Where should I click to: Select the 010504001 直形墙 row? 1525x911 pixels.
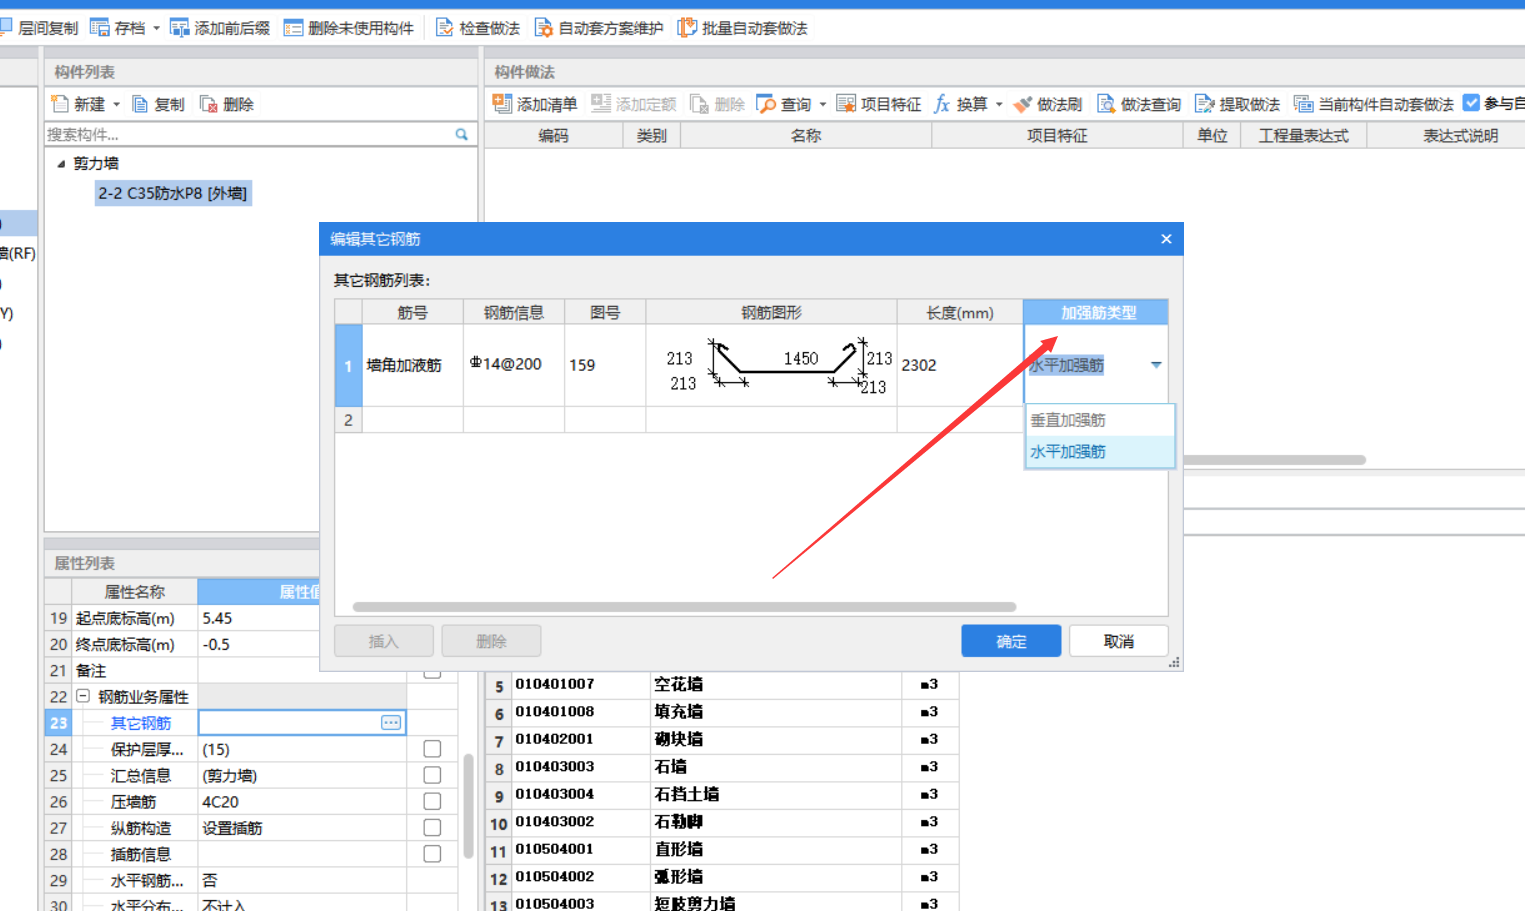click(x=722, y=849)
